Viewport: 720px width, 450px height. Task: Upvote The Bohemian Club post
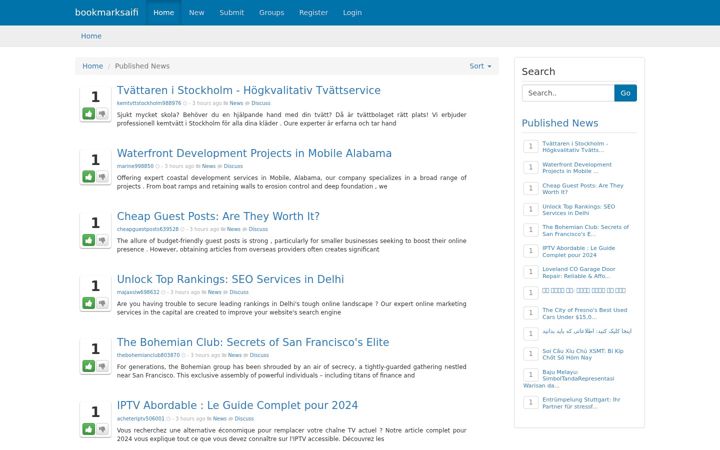89,366
